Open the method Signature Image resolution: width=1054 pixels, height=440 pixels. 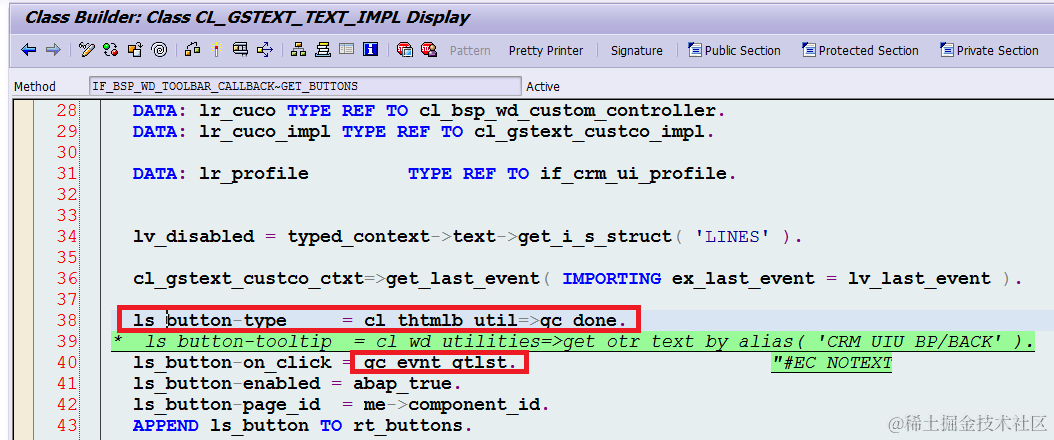(x=637, y=50)
